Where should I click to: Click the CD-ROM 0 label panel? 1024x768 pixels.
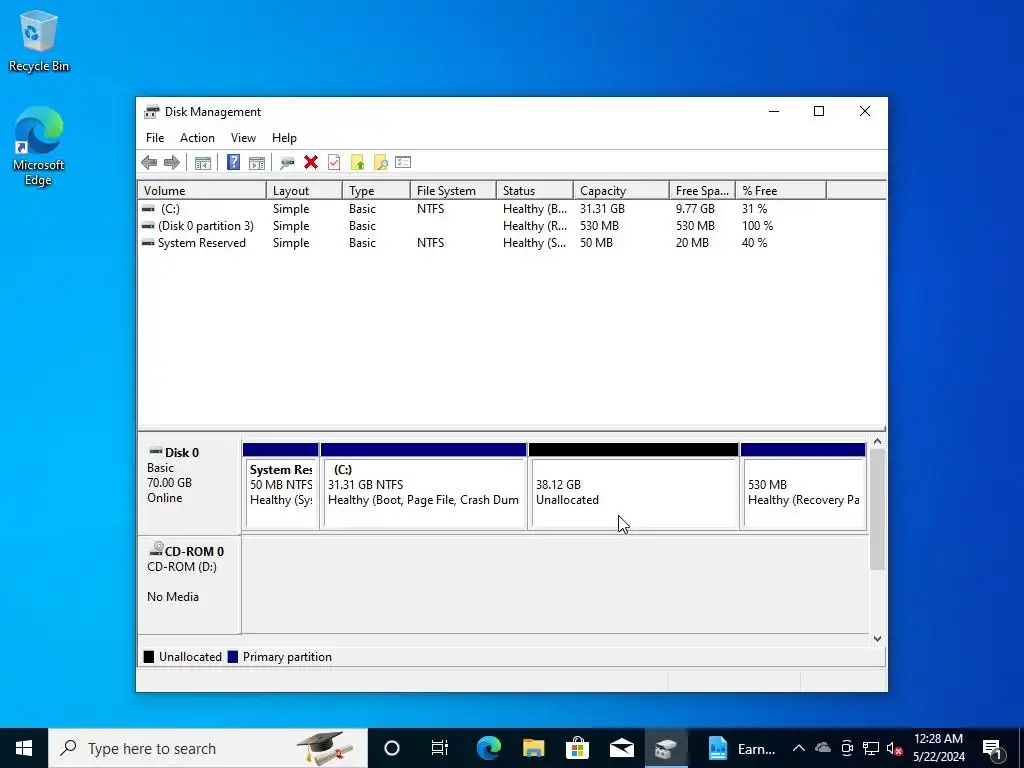189,584
